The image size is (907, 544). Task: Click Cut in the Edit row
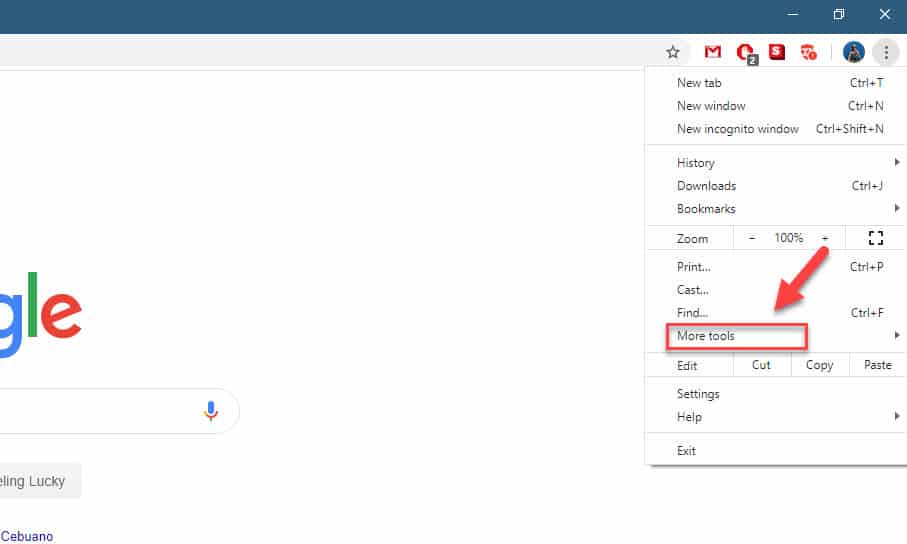[x=761, y=365]
